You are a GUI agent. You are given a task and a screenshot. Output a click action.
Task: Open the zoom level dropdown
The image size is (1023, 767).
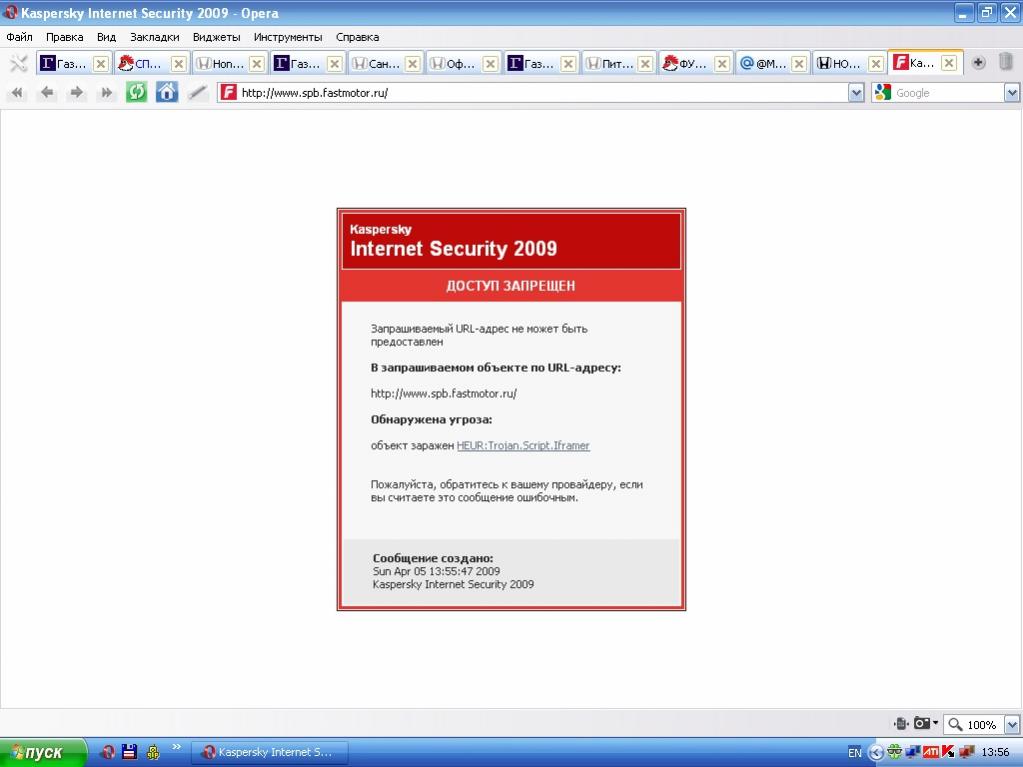pos(1012,724)
